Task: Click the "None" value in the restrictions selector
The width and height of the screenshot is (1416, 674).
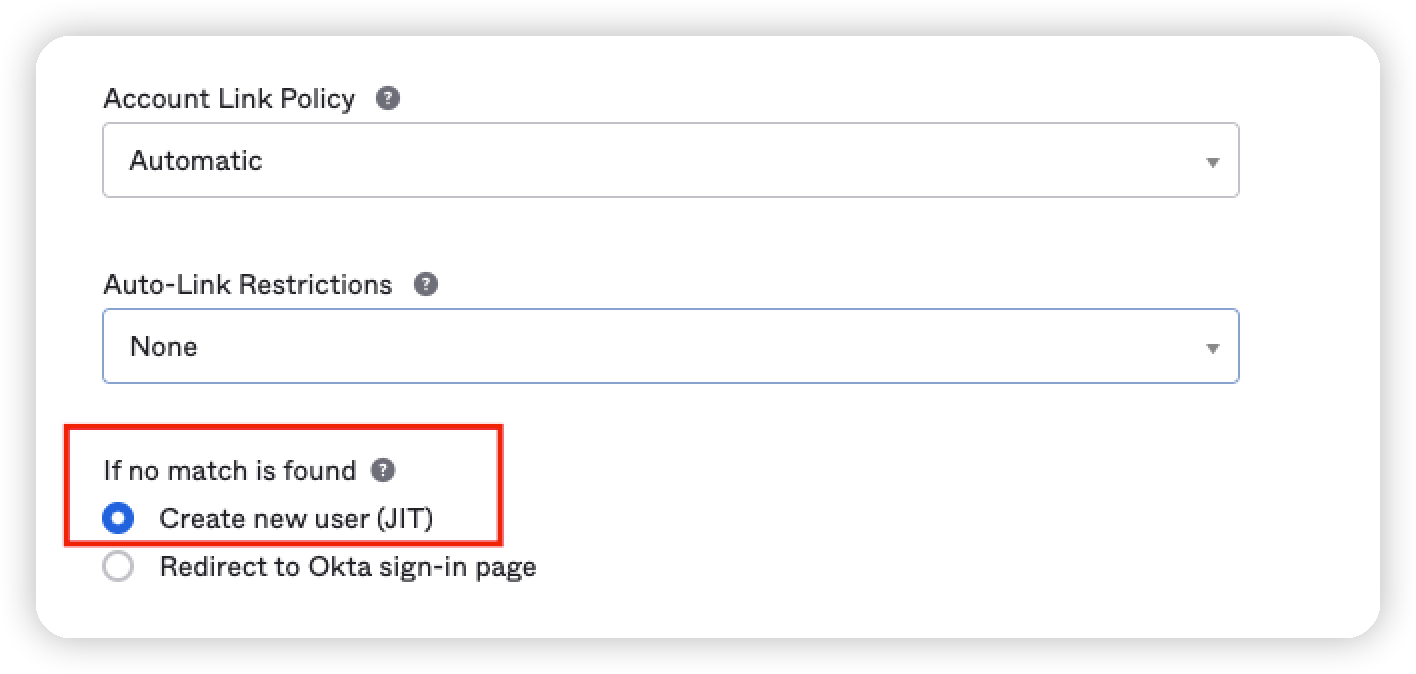Action: pos(164,347)
